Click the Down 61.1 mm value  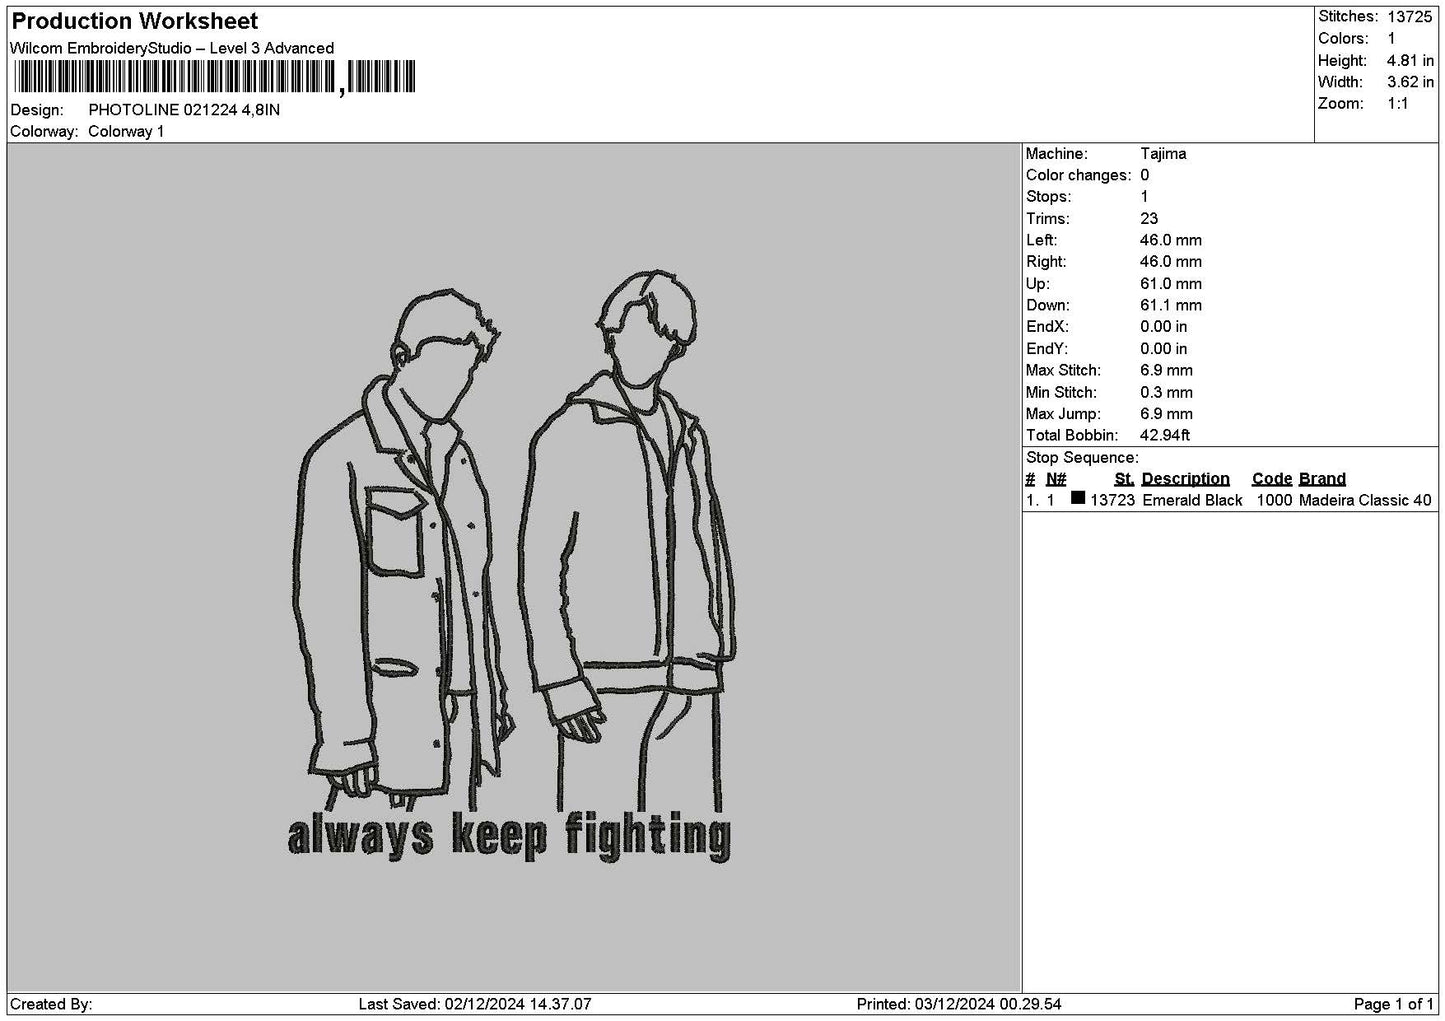coord(1171,306)
